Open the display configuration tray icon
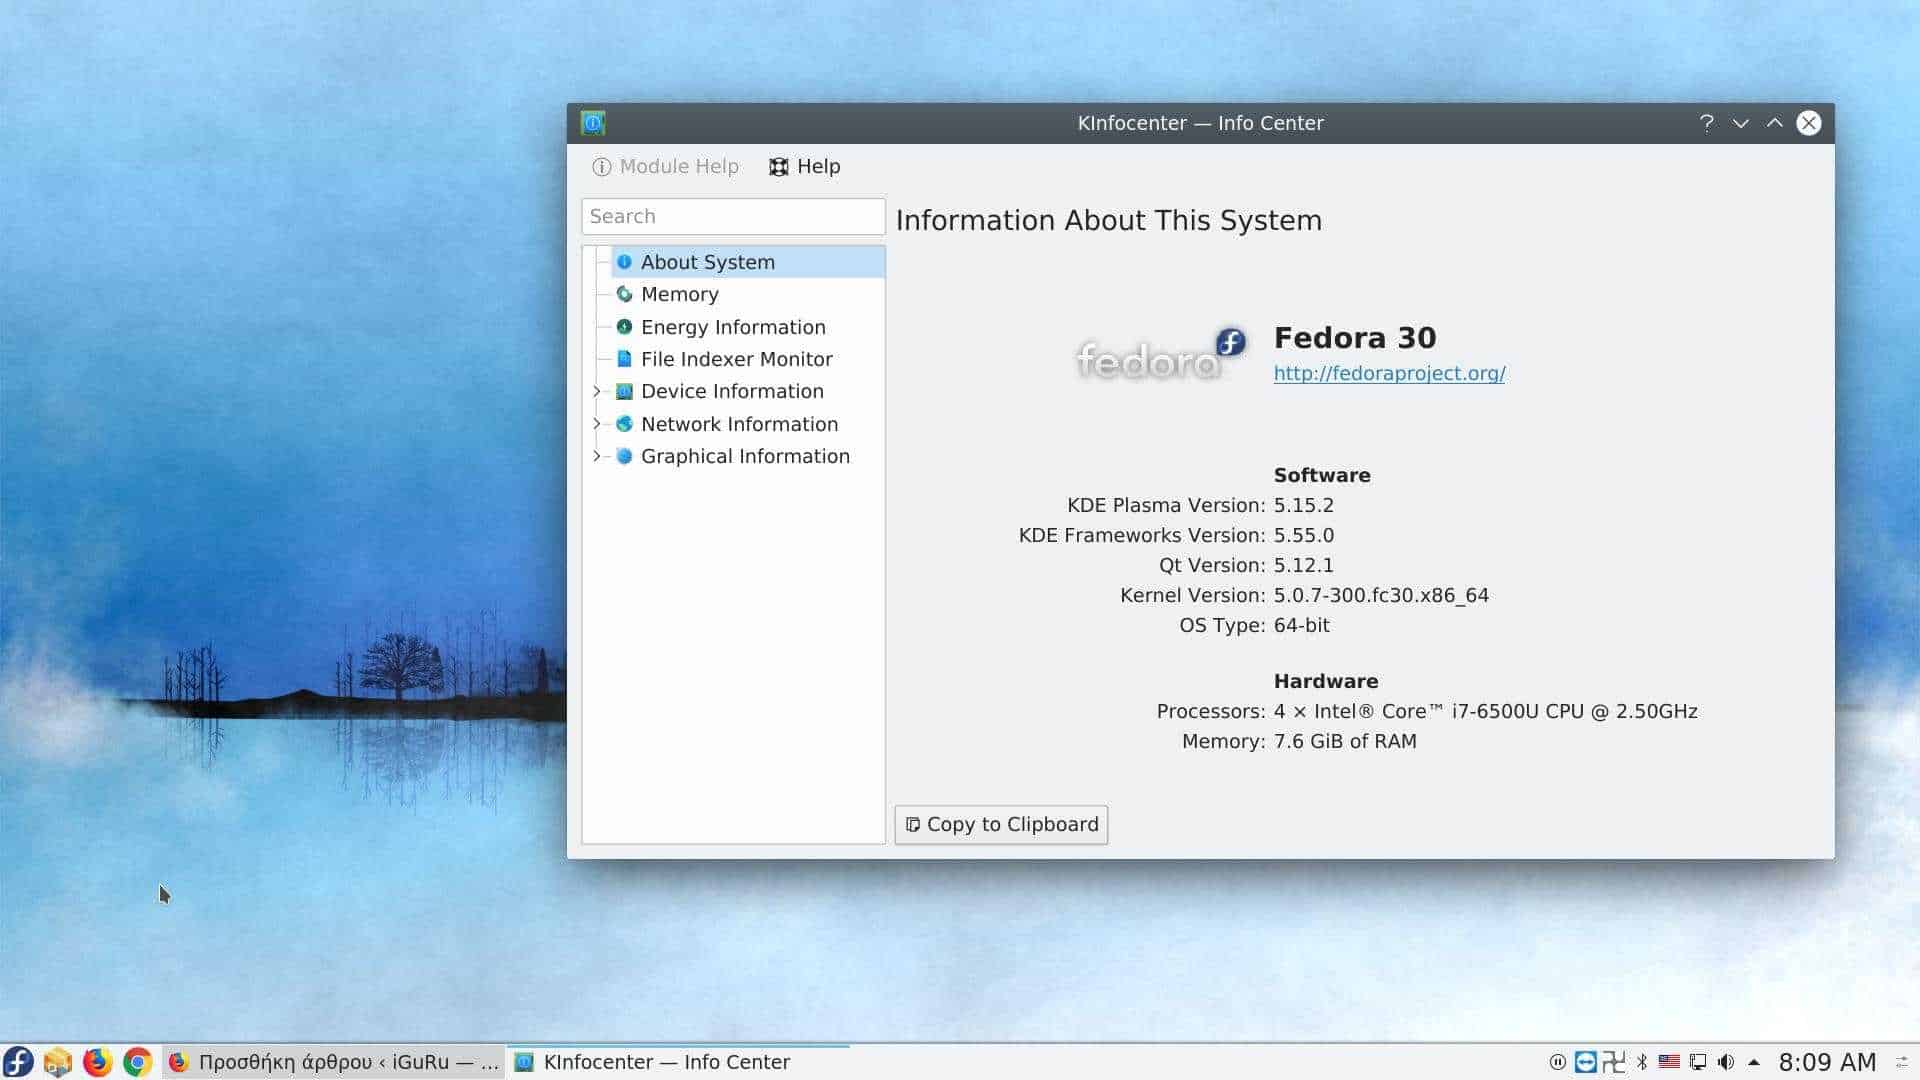1920x1080 pixels. pyautogui.click(x=1698, y=1062)
